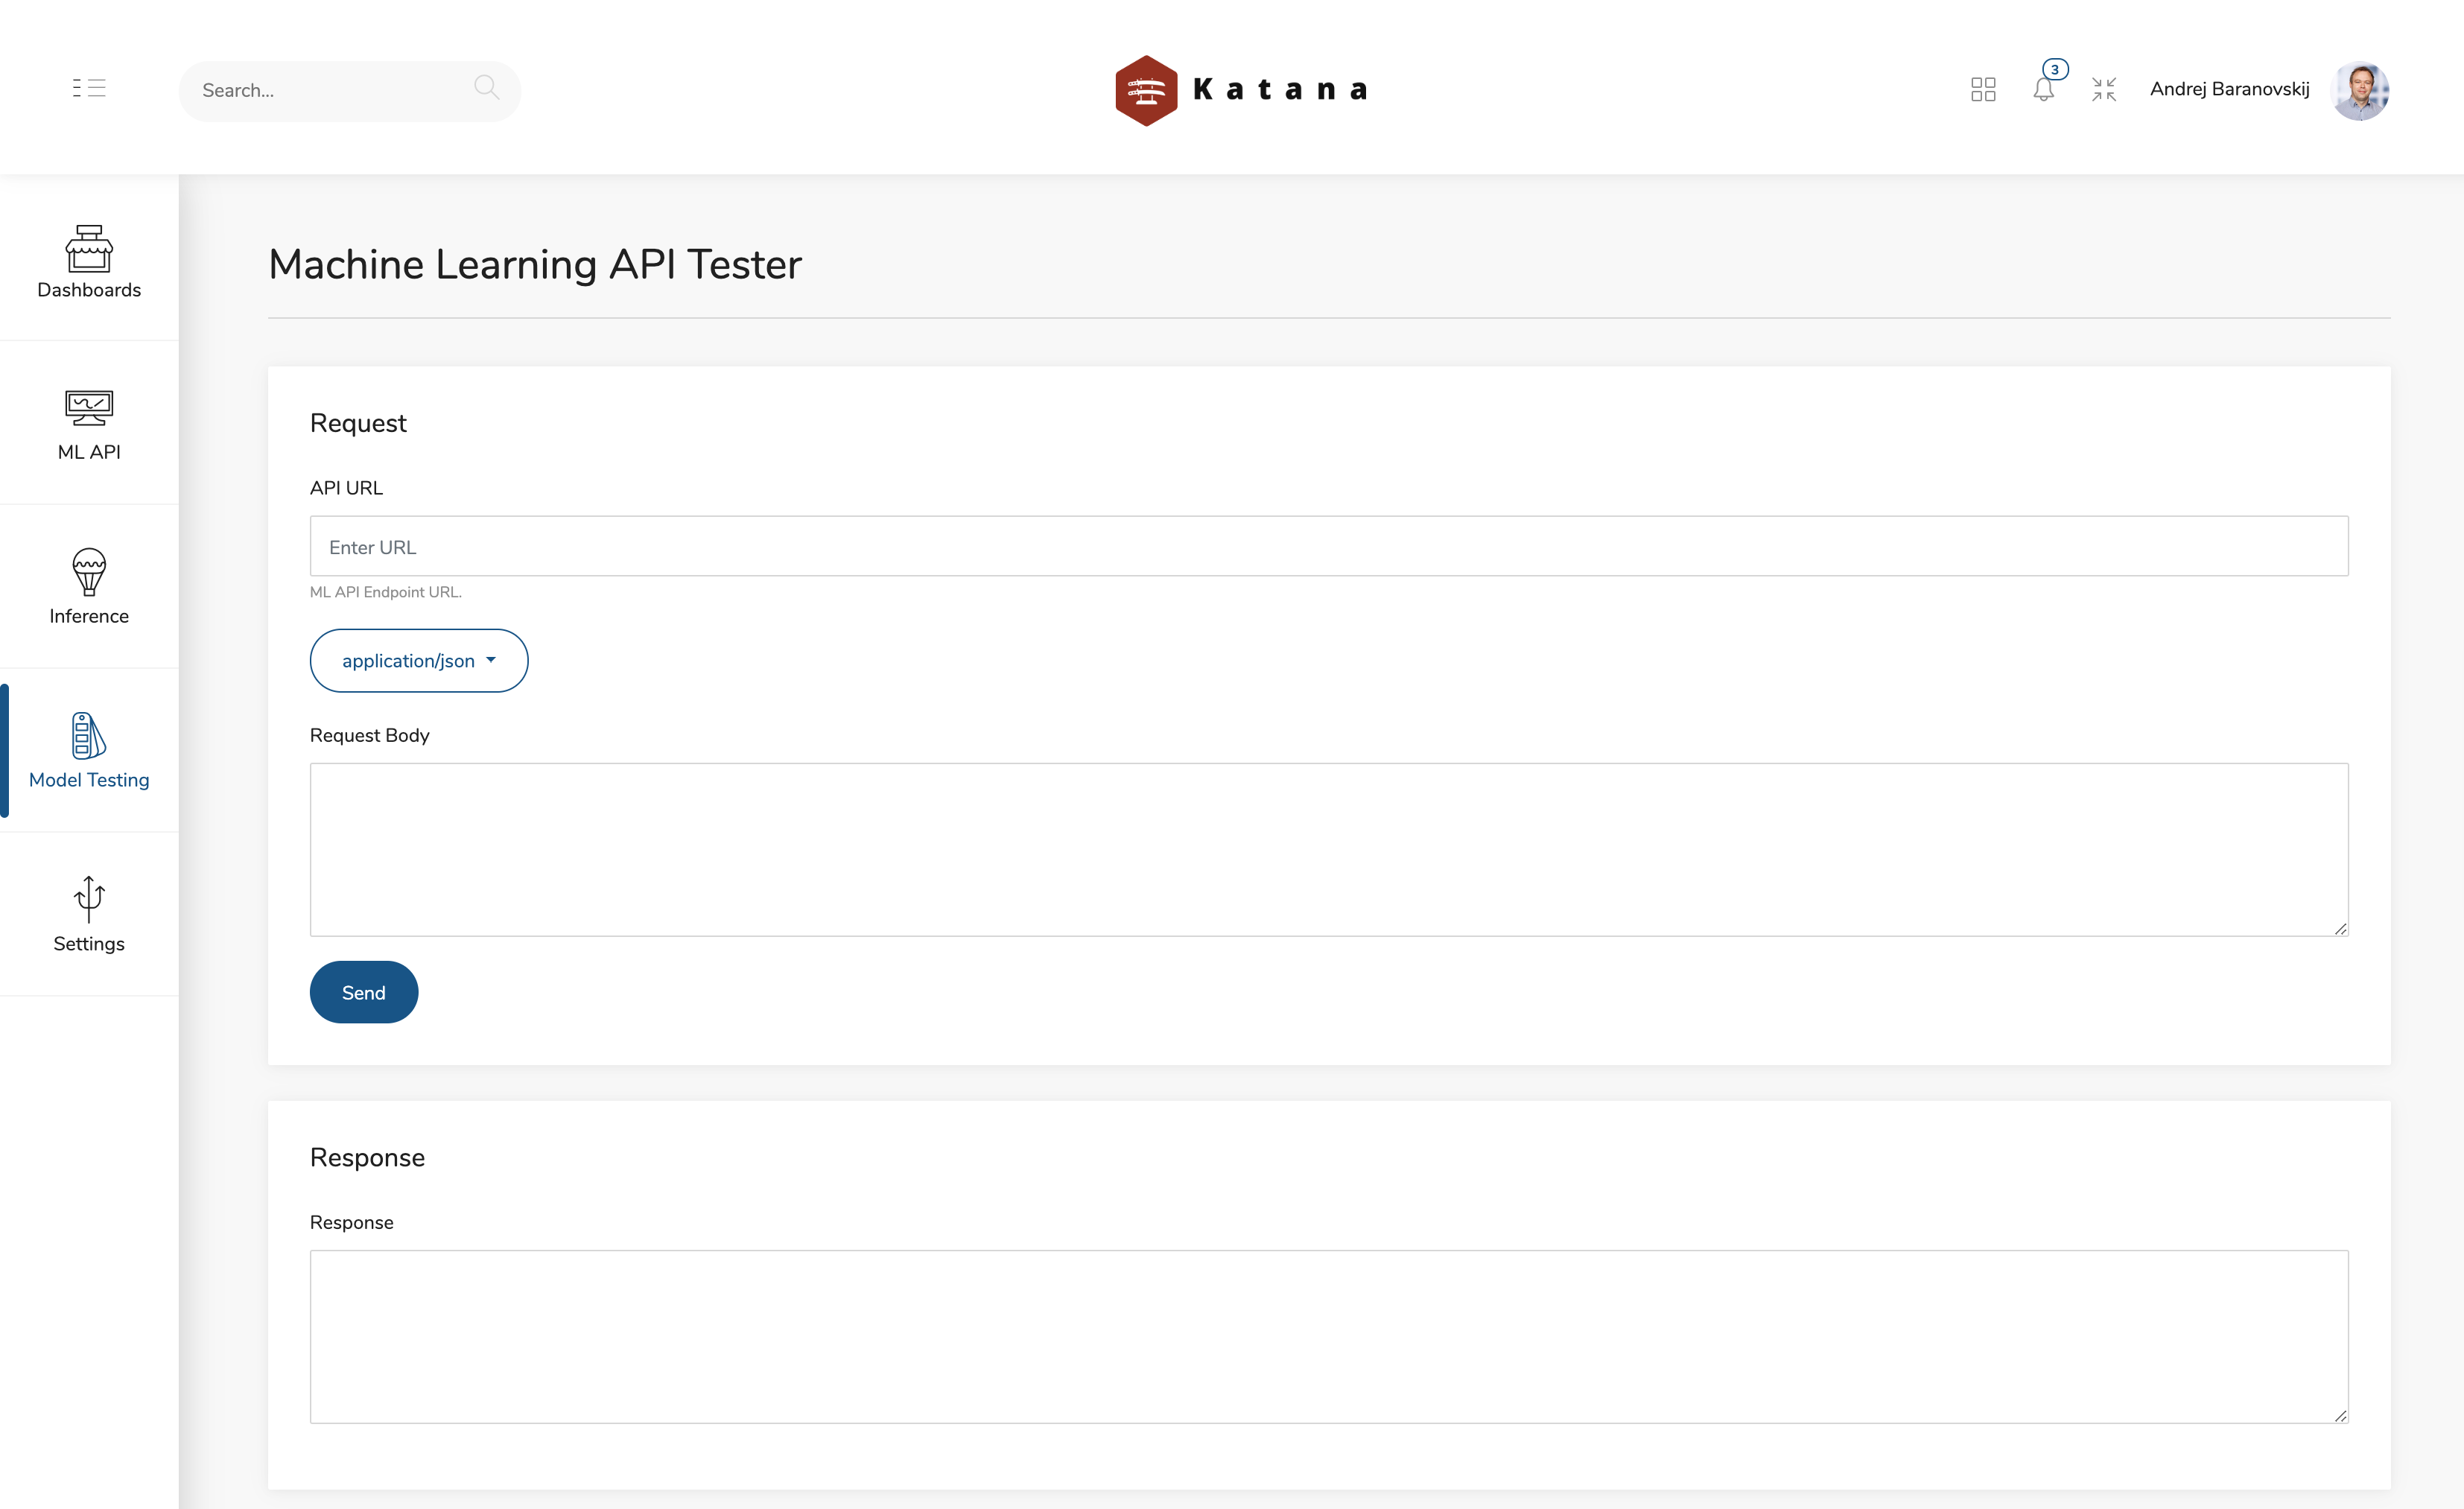
Task: Focus the Enter URL input field
Action: point(1328,547)
